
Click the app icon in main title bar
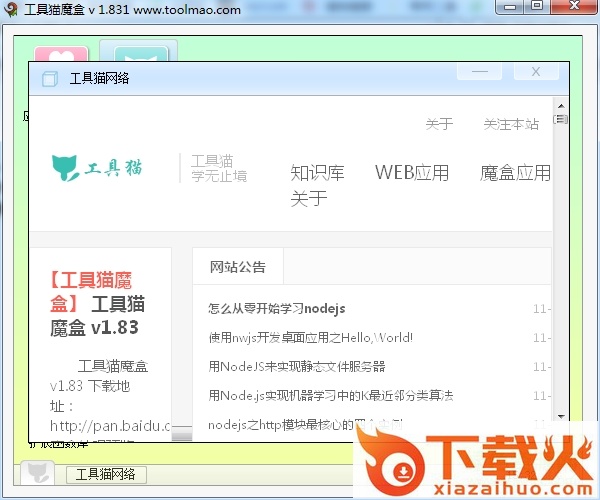tap(11, 9)
